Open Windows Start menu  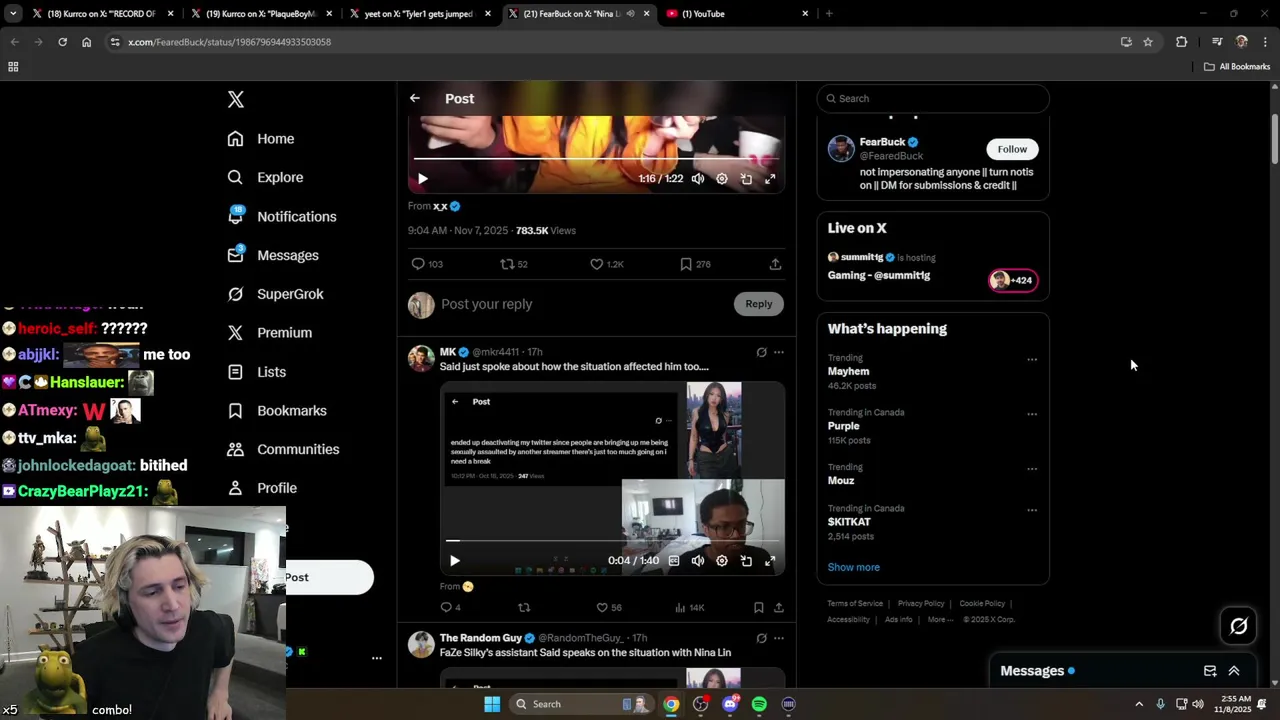492,704
